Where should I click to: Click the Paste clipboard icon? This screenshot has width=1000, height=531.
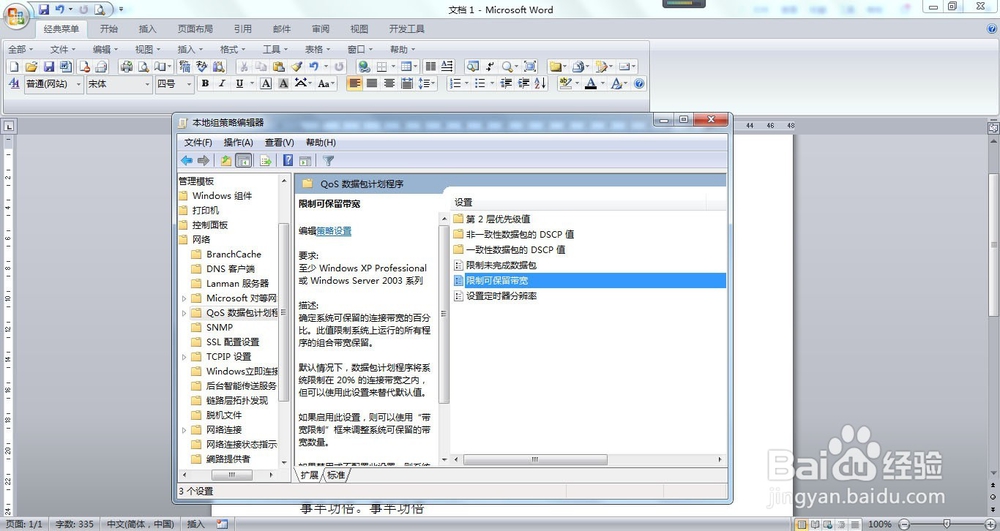click(x=278, y=66)
